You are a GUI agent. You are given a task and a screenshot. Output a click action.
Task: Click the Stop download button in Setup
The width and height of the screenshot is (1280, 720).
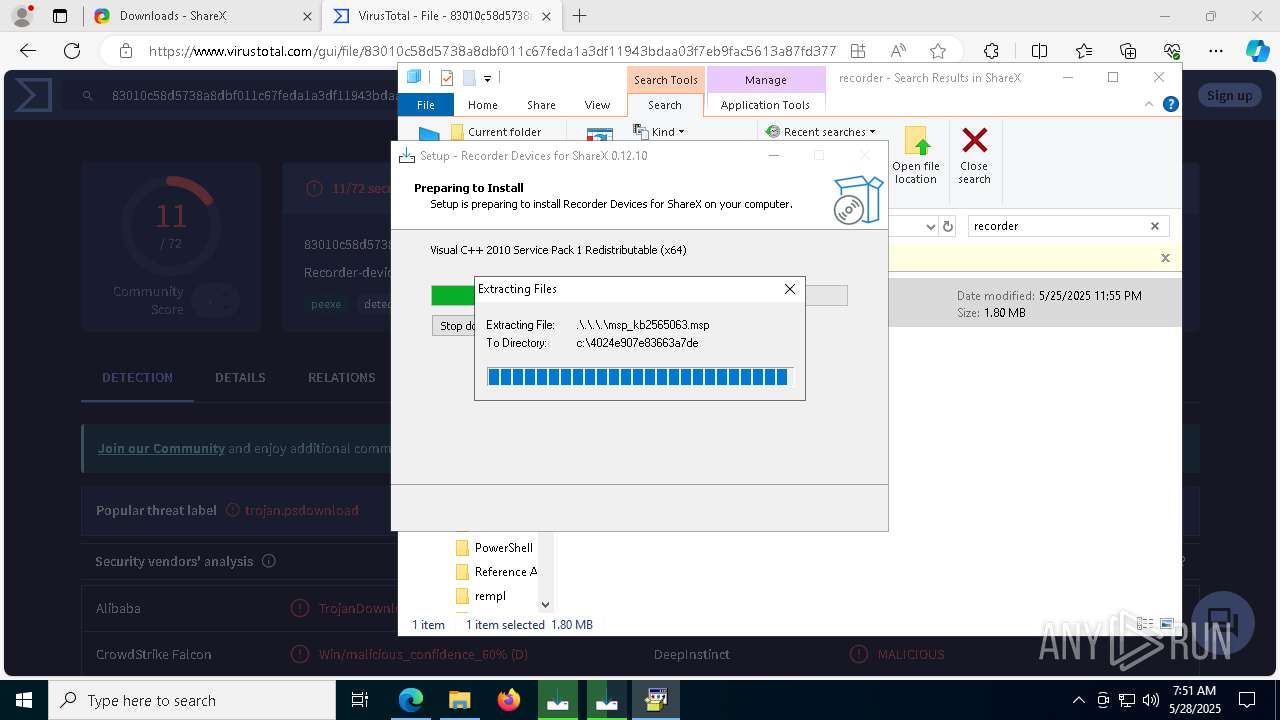click(453, 326)
